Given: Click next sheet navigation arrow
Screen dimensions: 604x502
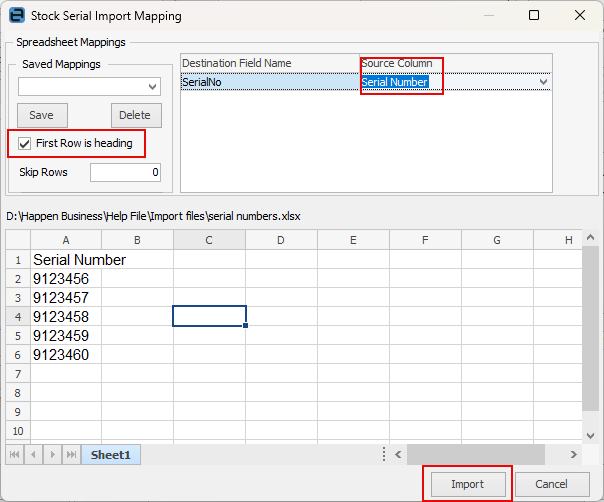Looking at the screenshot, I should (x=52, y=455).
